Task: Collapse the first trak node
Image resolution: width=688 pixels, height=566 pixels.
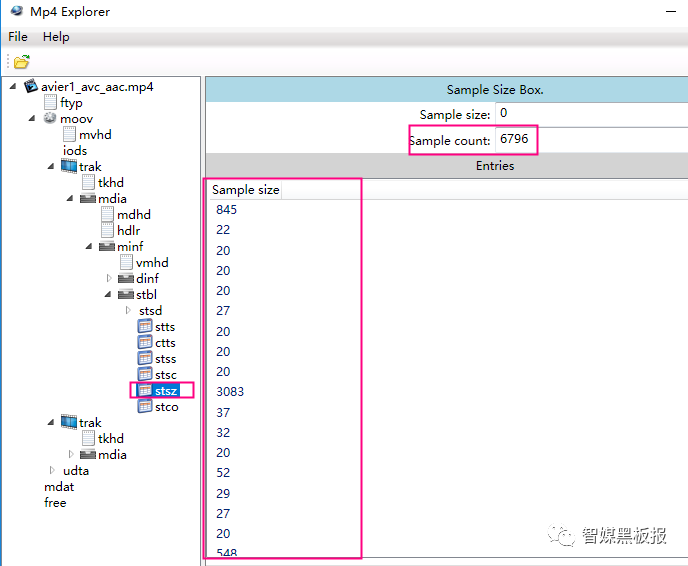Action: pyautogui.click(x=51, y=166)
